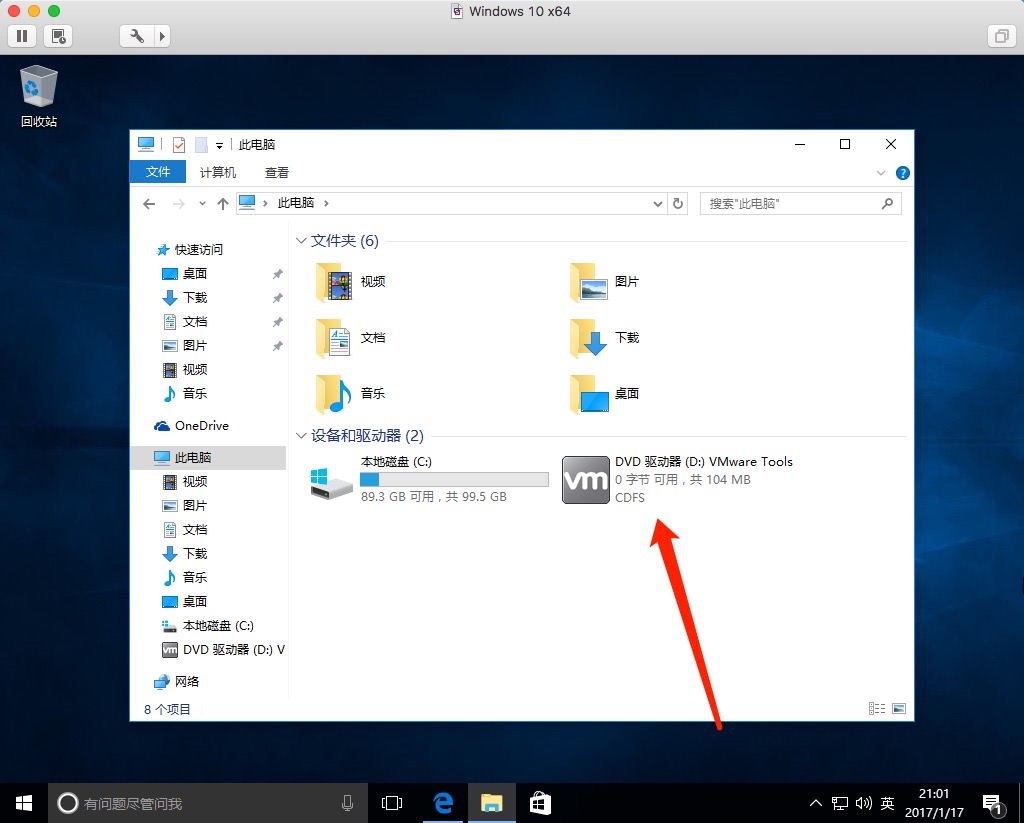Select the 音乐 folder icon
This screenshot has width=1024, height=823.
[x=334, y=394]
